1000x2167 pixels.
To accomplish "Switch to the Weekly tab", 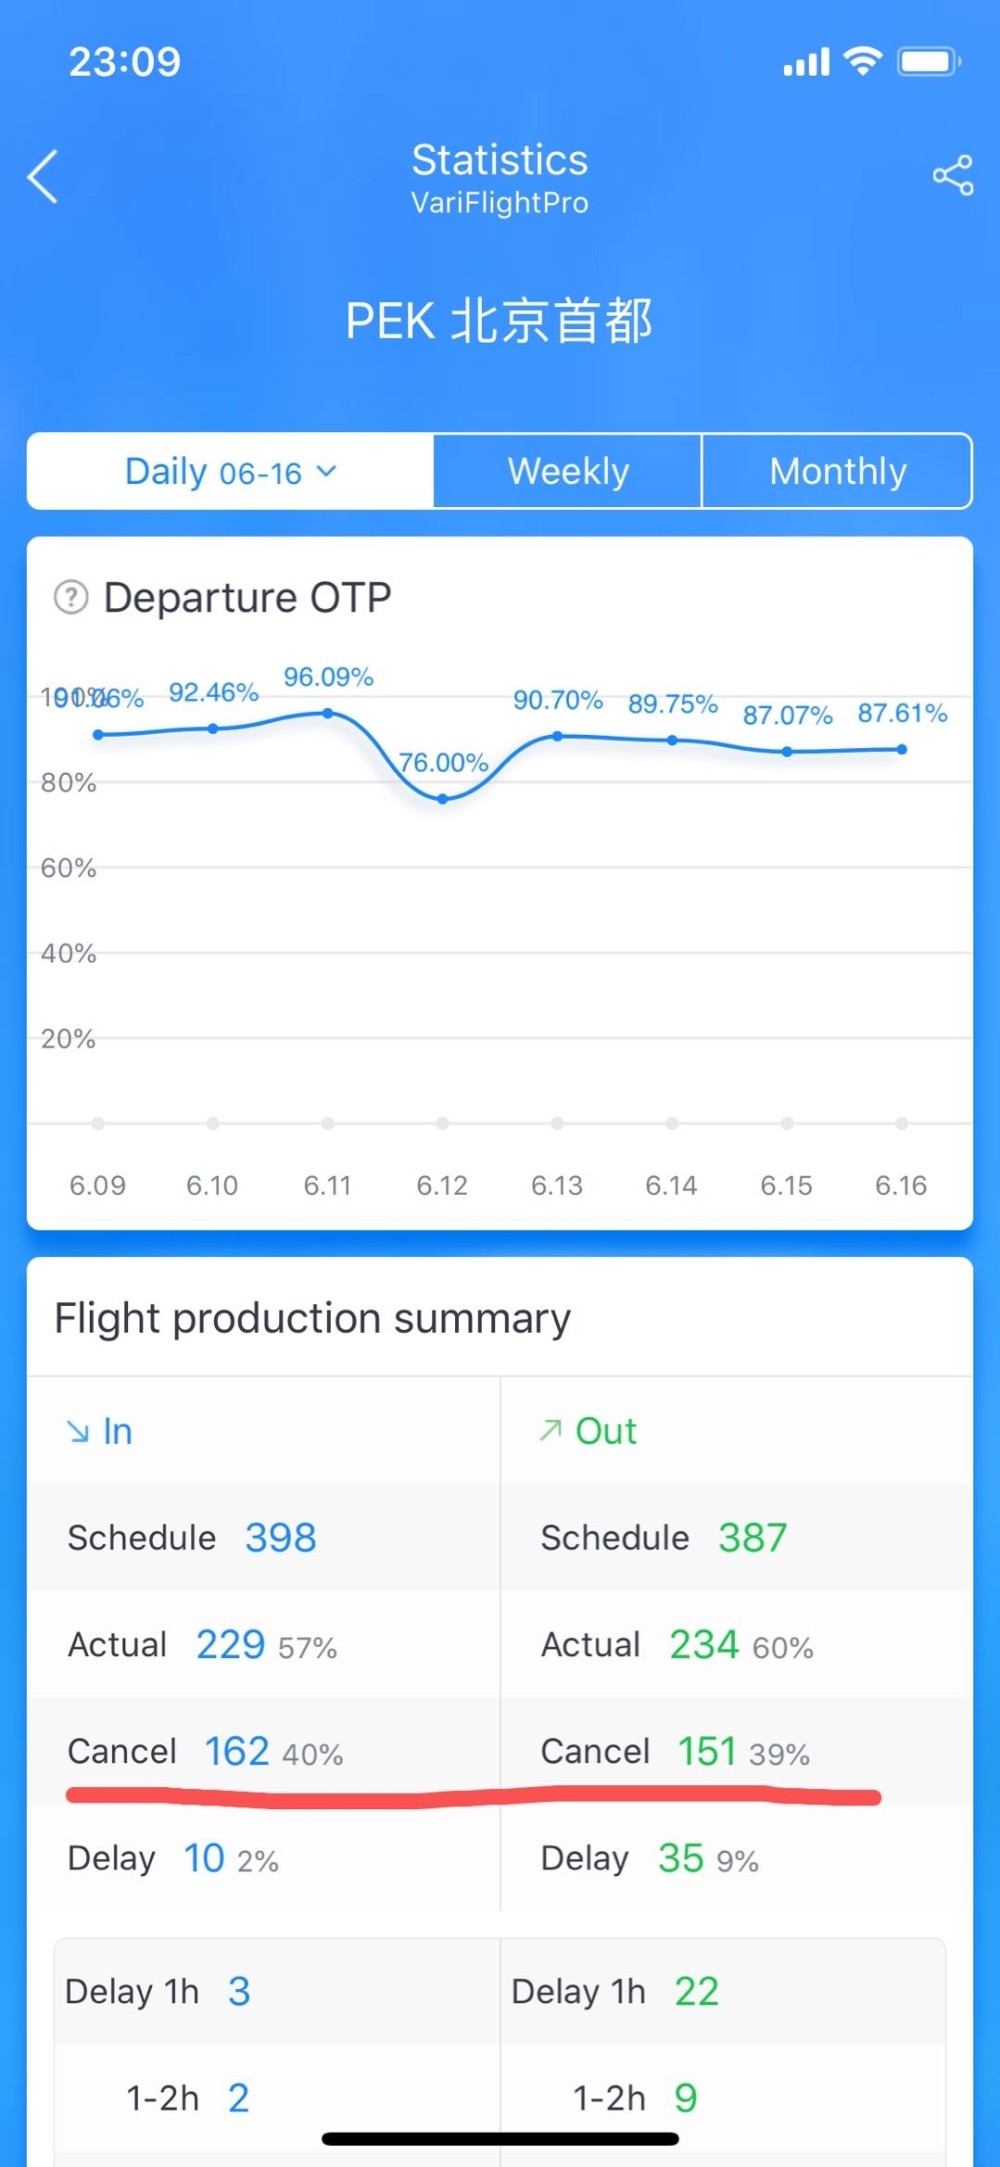I will pos(568,471).
